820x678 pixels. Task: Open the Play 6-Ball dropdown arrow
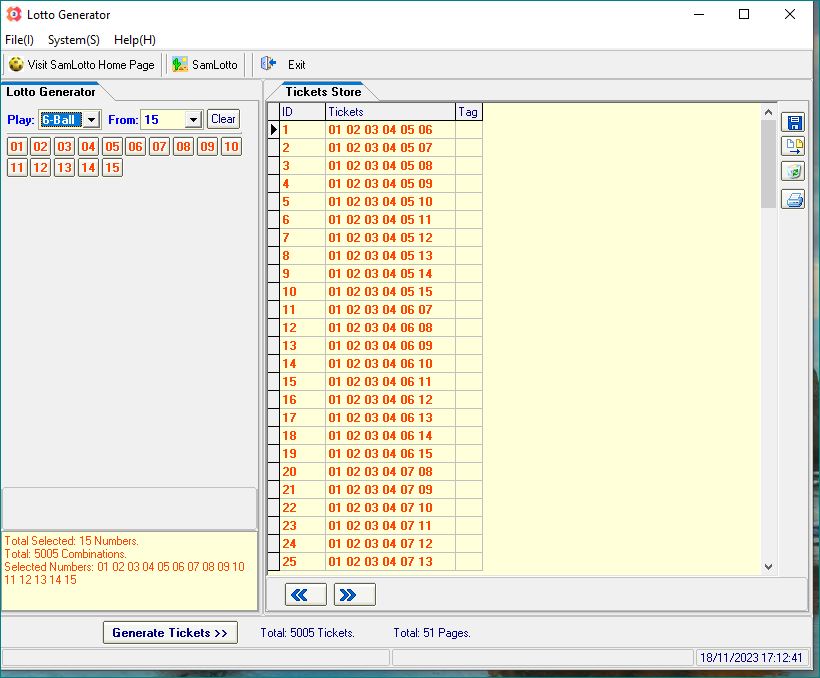click(92, 120)
